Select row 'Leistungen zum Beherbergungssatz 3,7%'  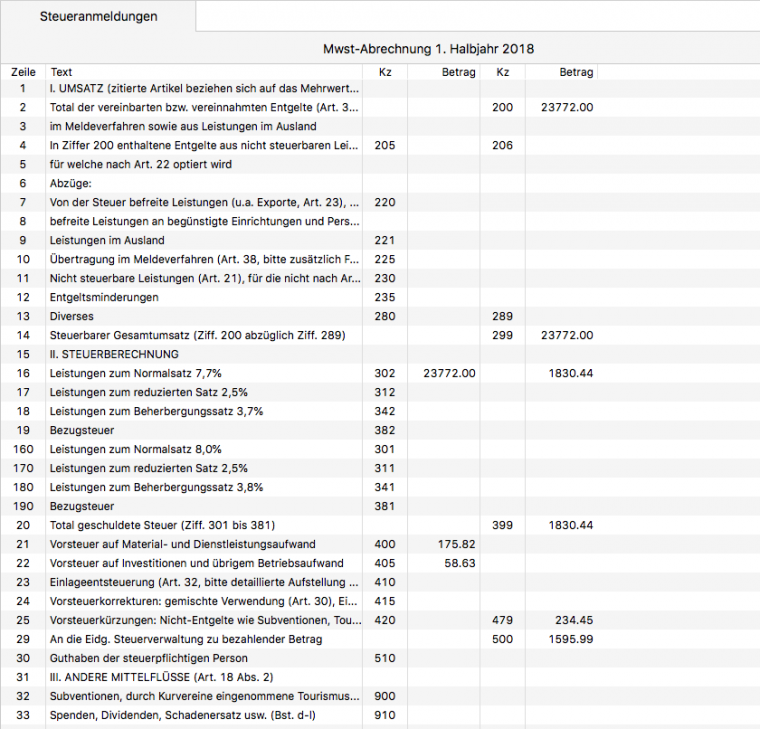coord(380,412)
